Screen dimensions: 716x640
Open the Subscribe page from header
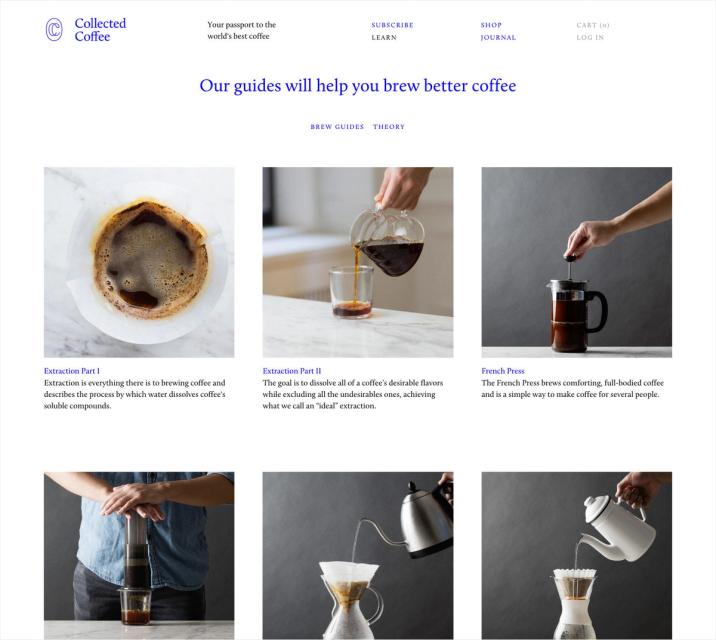(x=392, y=25)
